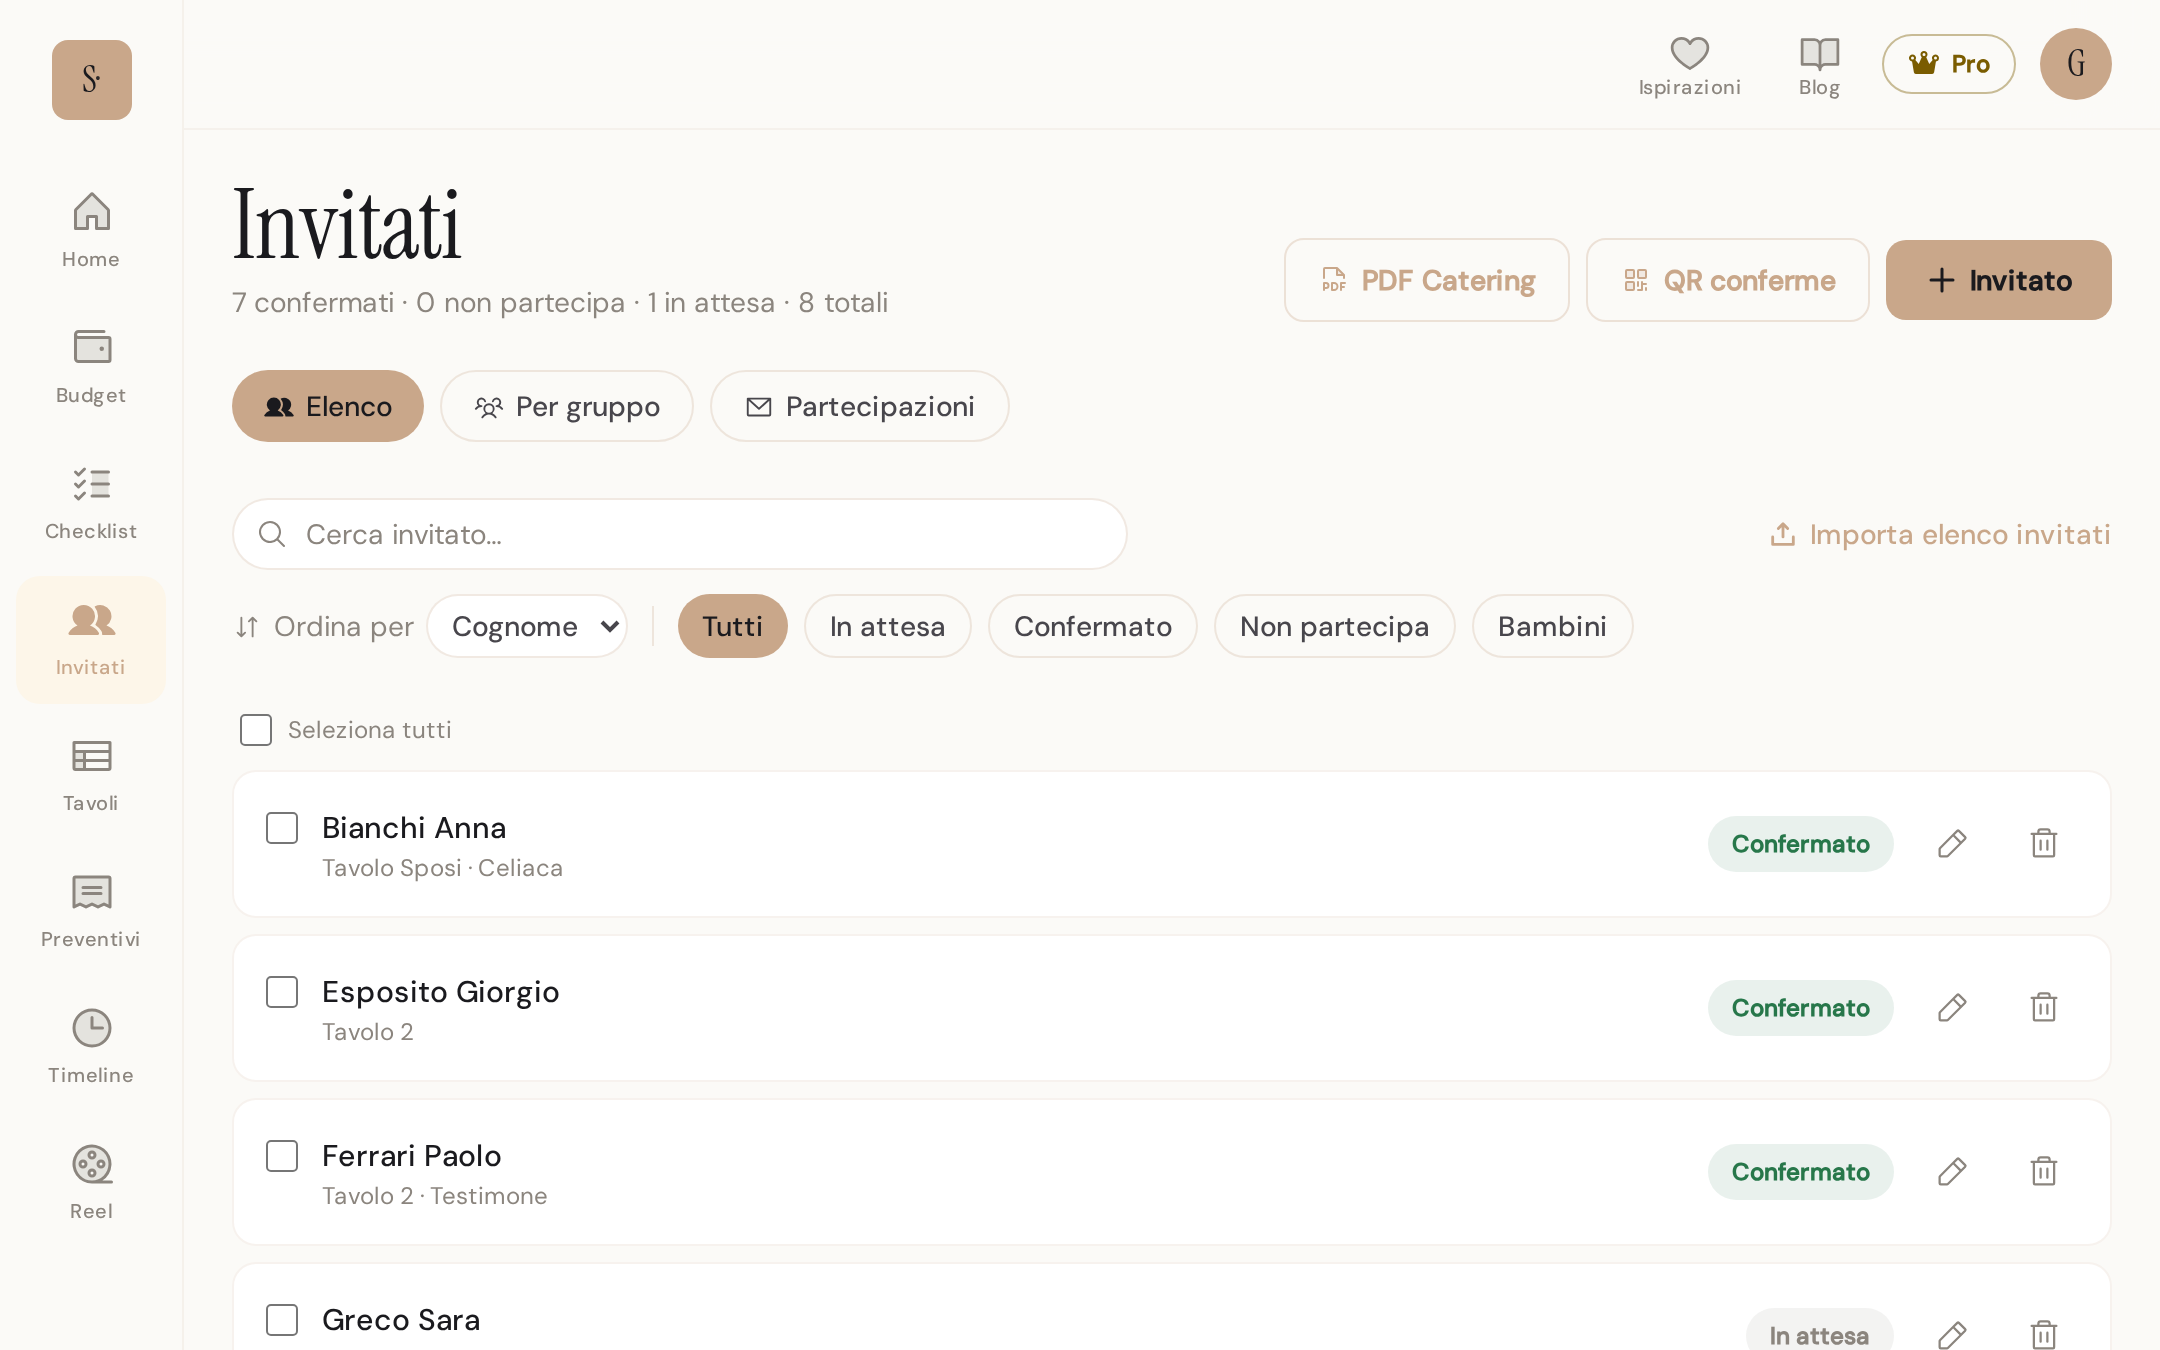Check the Seleziona tutti checkbox
2160x1350 pixels.
(x=256, y=730)
